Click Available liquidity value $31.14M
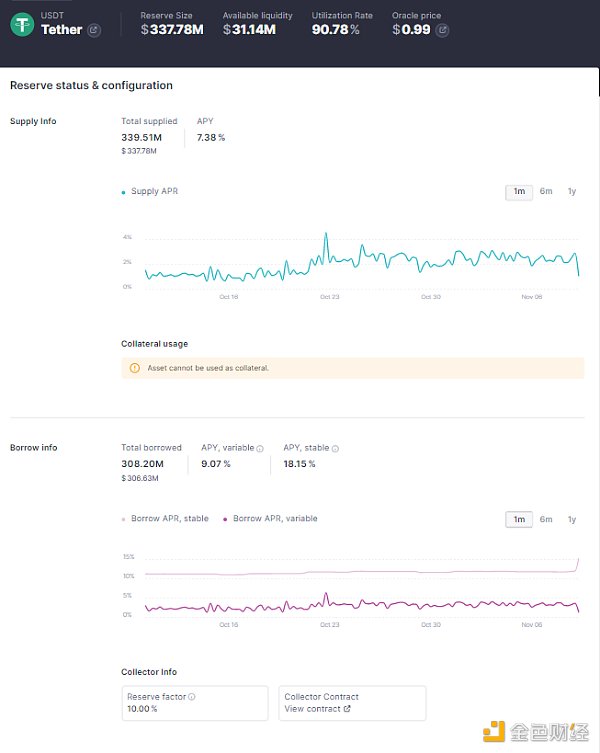This screenshot has width=600, height=753. pos(249,30)
